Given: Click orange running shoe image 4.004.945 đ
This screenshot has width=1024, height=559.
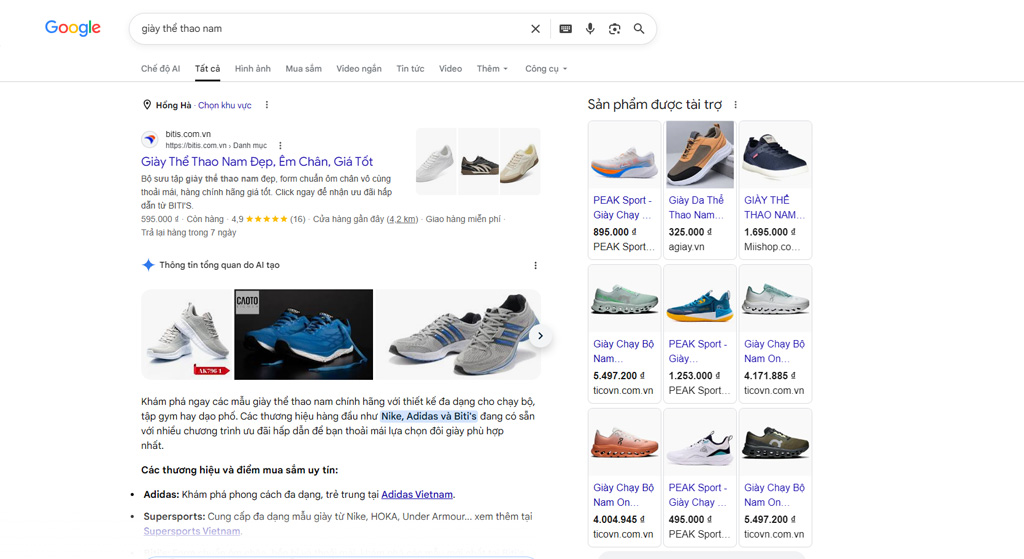Looking at the screenshot, I should click(624, 442).
